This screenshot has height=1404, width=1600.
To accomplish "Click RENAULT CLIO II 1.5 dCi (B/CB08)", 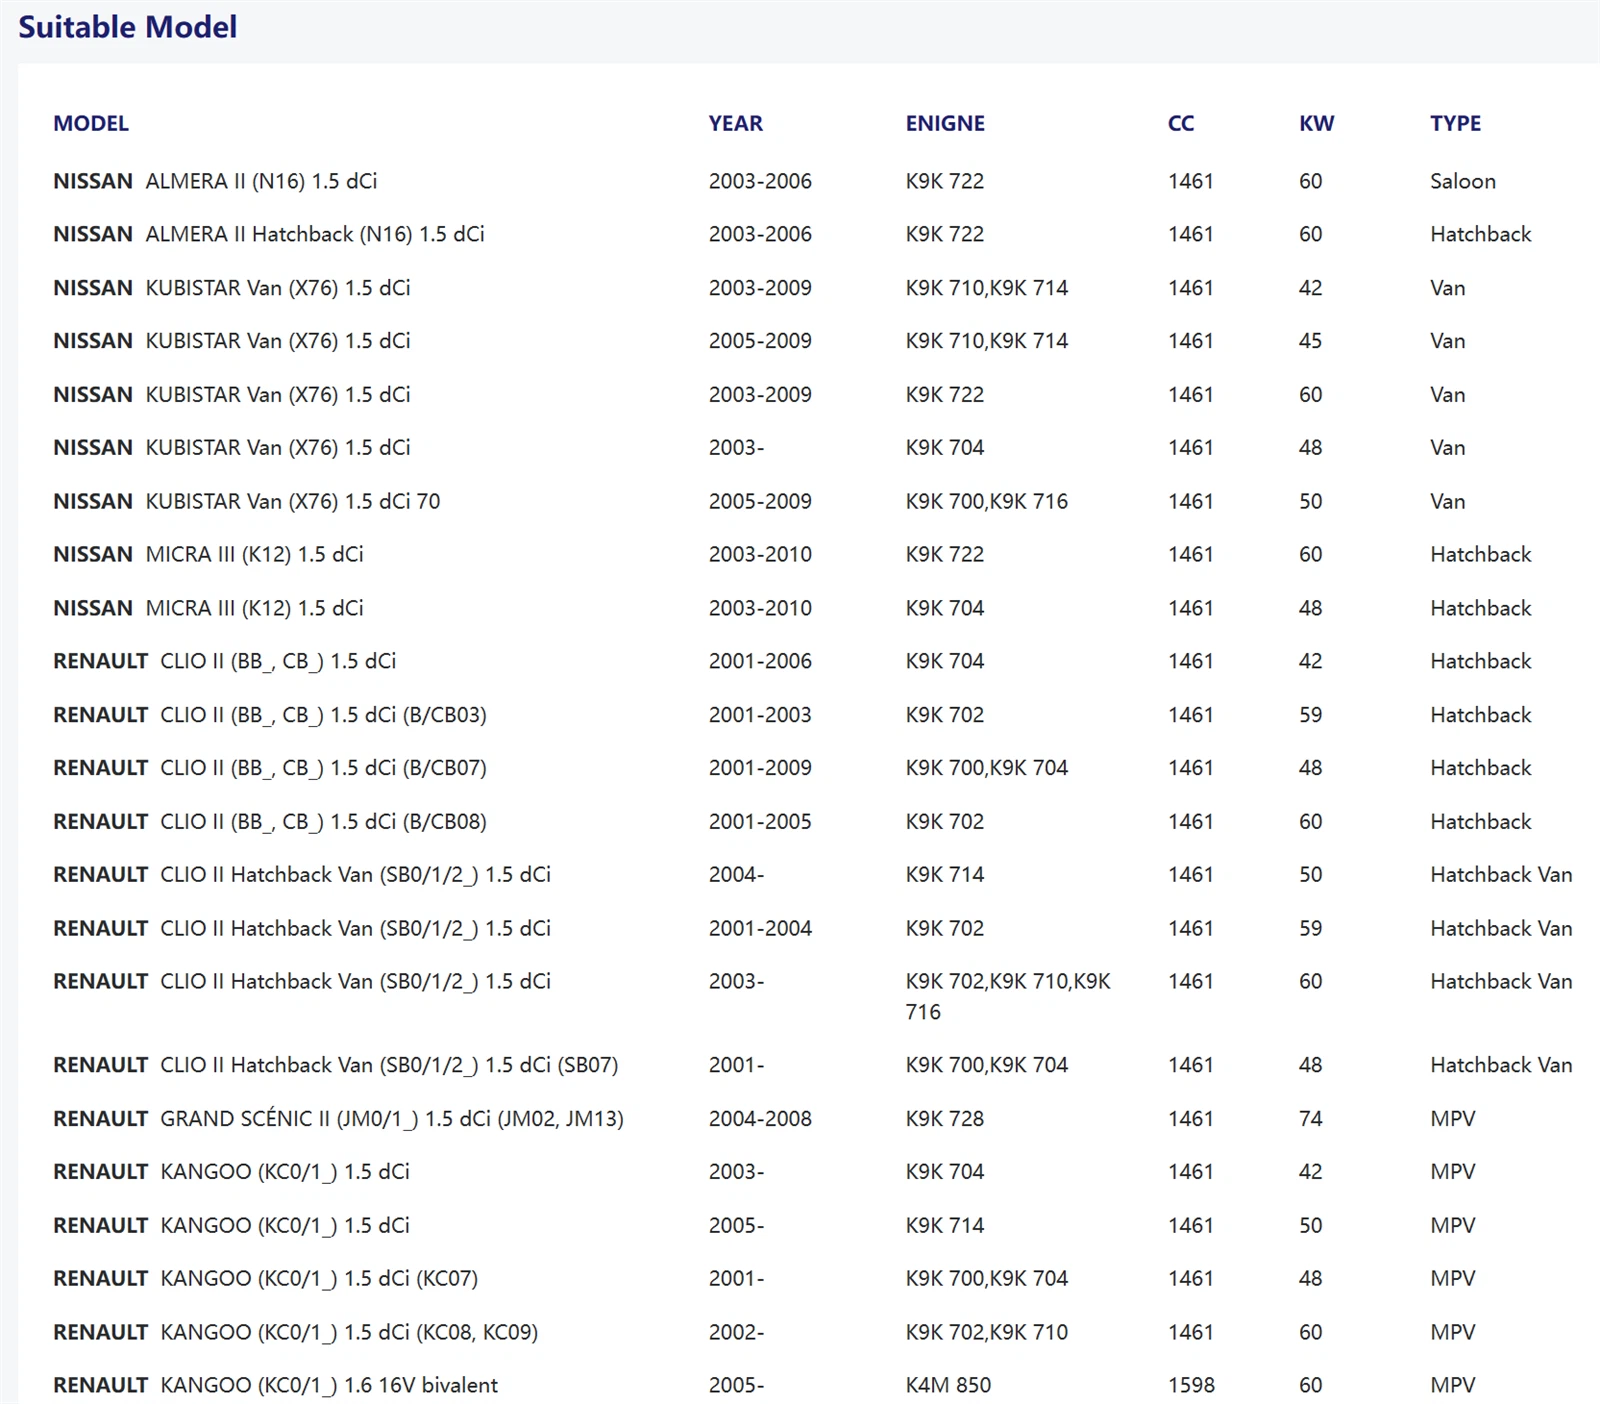I will 270,822.
